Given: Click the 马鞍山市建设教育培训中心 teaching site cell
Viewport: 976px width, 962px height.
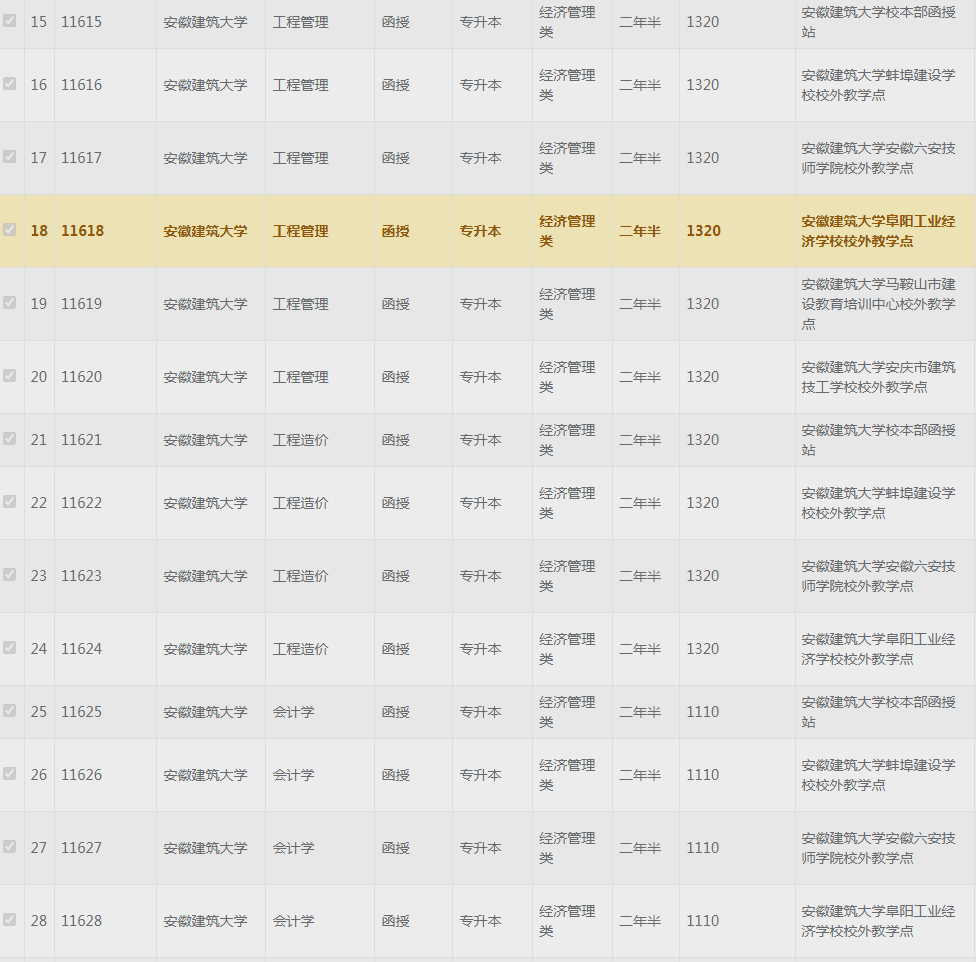Looking at the screenshot, I should pyautogui.click(x=877, y=304).
